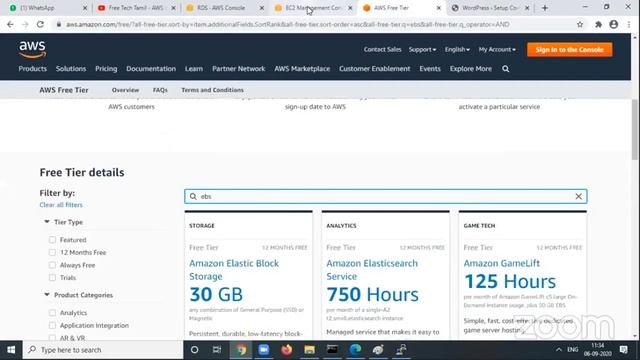Close the WordPress Setup tab

[527, 8]
